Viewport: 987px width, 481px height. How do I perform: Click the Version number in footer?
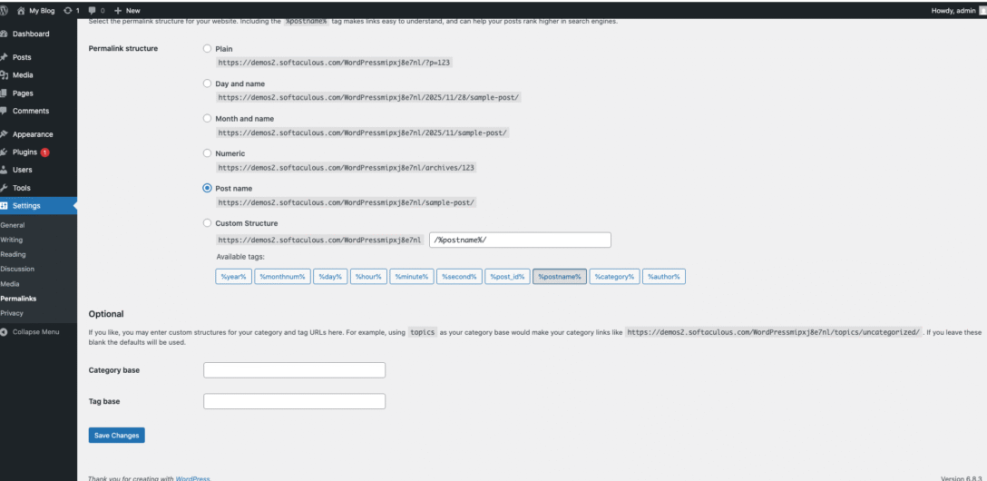pos(962,478)
